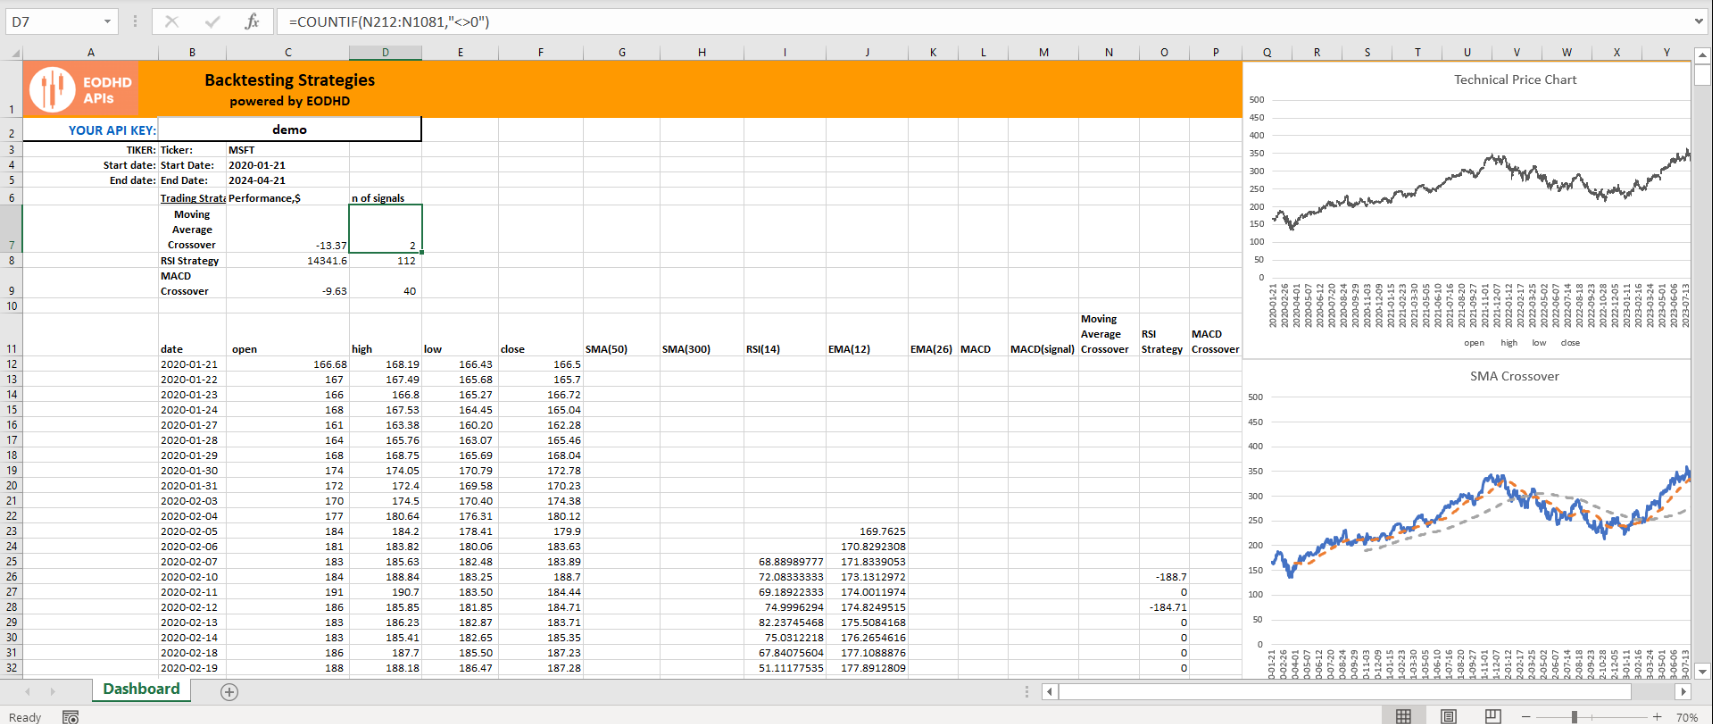Expand the formula bar with the chevron
Screen dimensions: 1713x724
[x=1698, y=21]
